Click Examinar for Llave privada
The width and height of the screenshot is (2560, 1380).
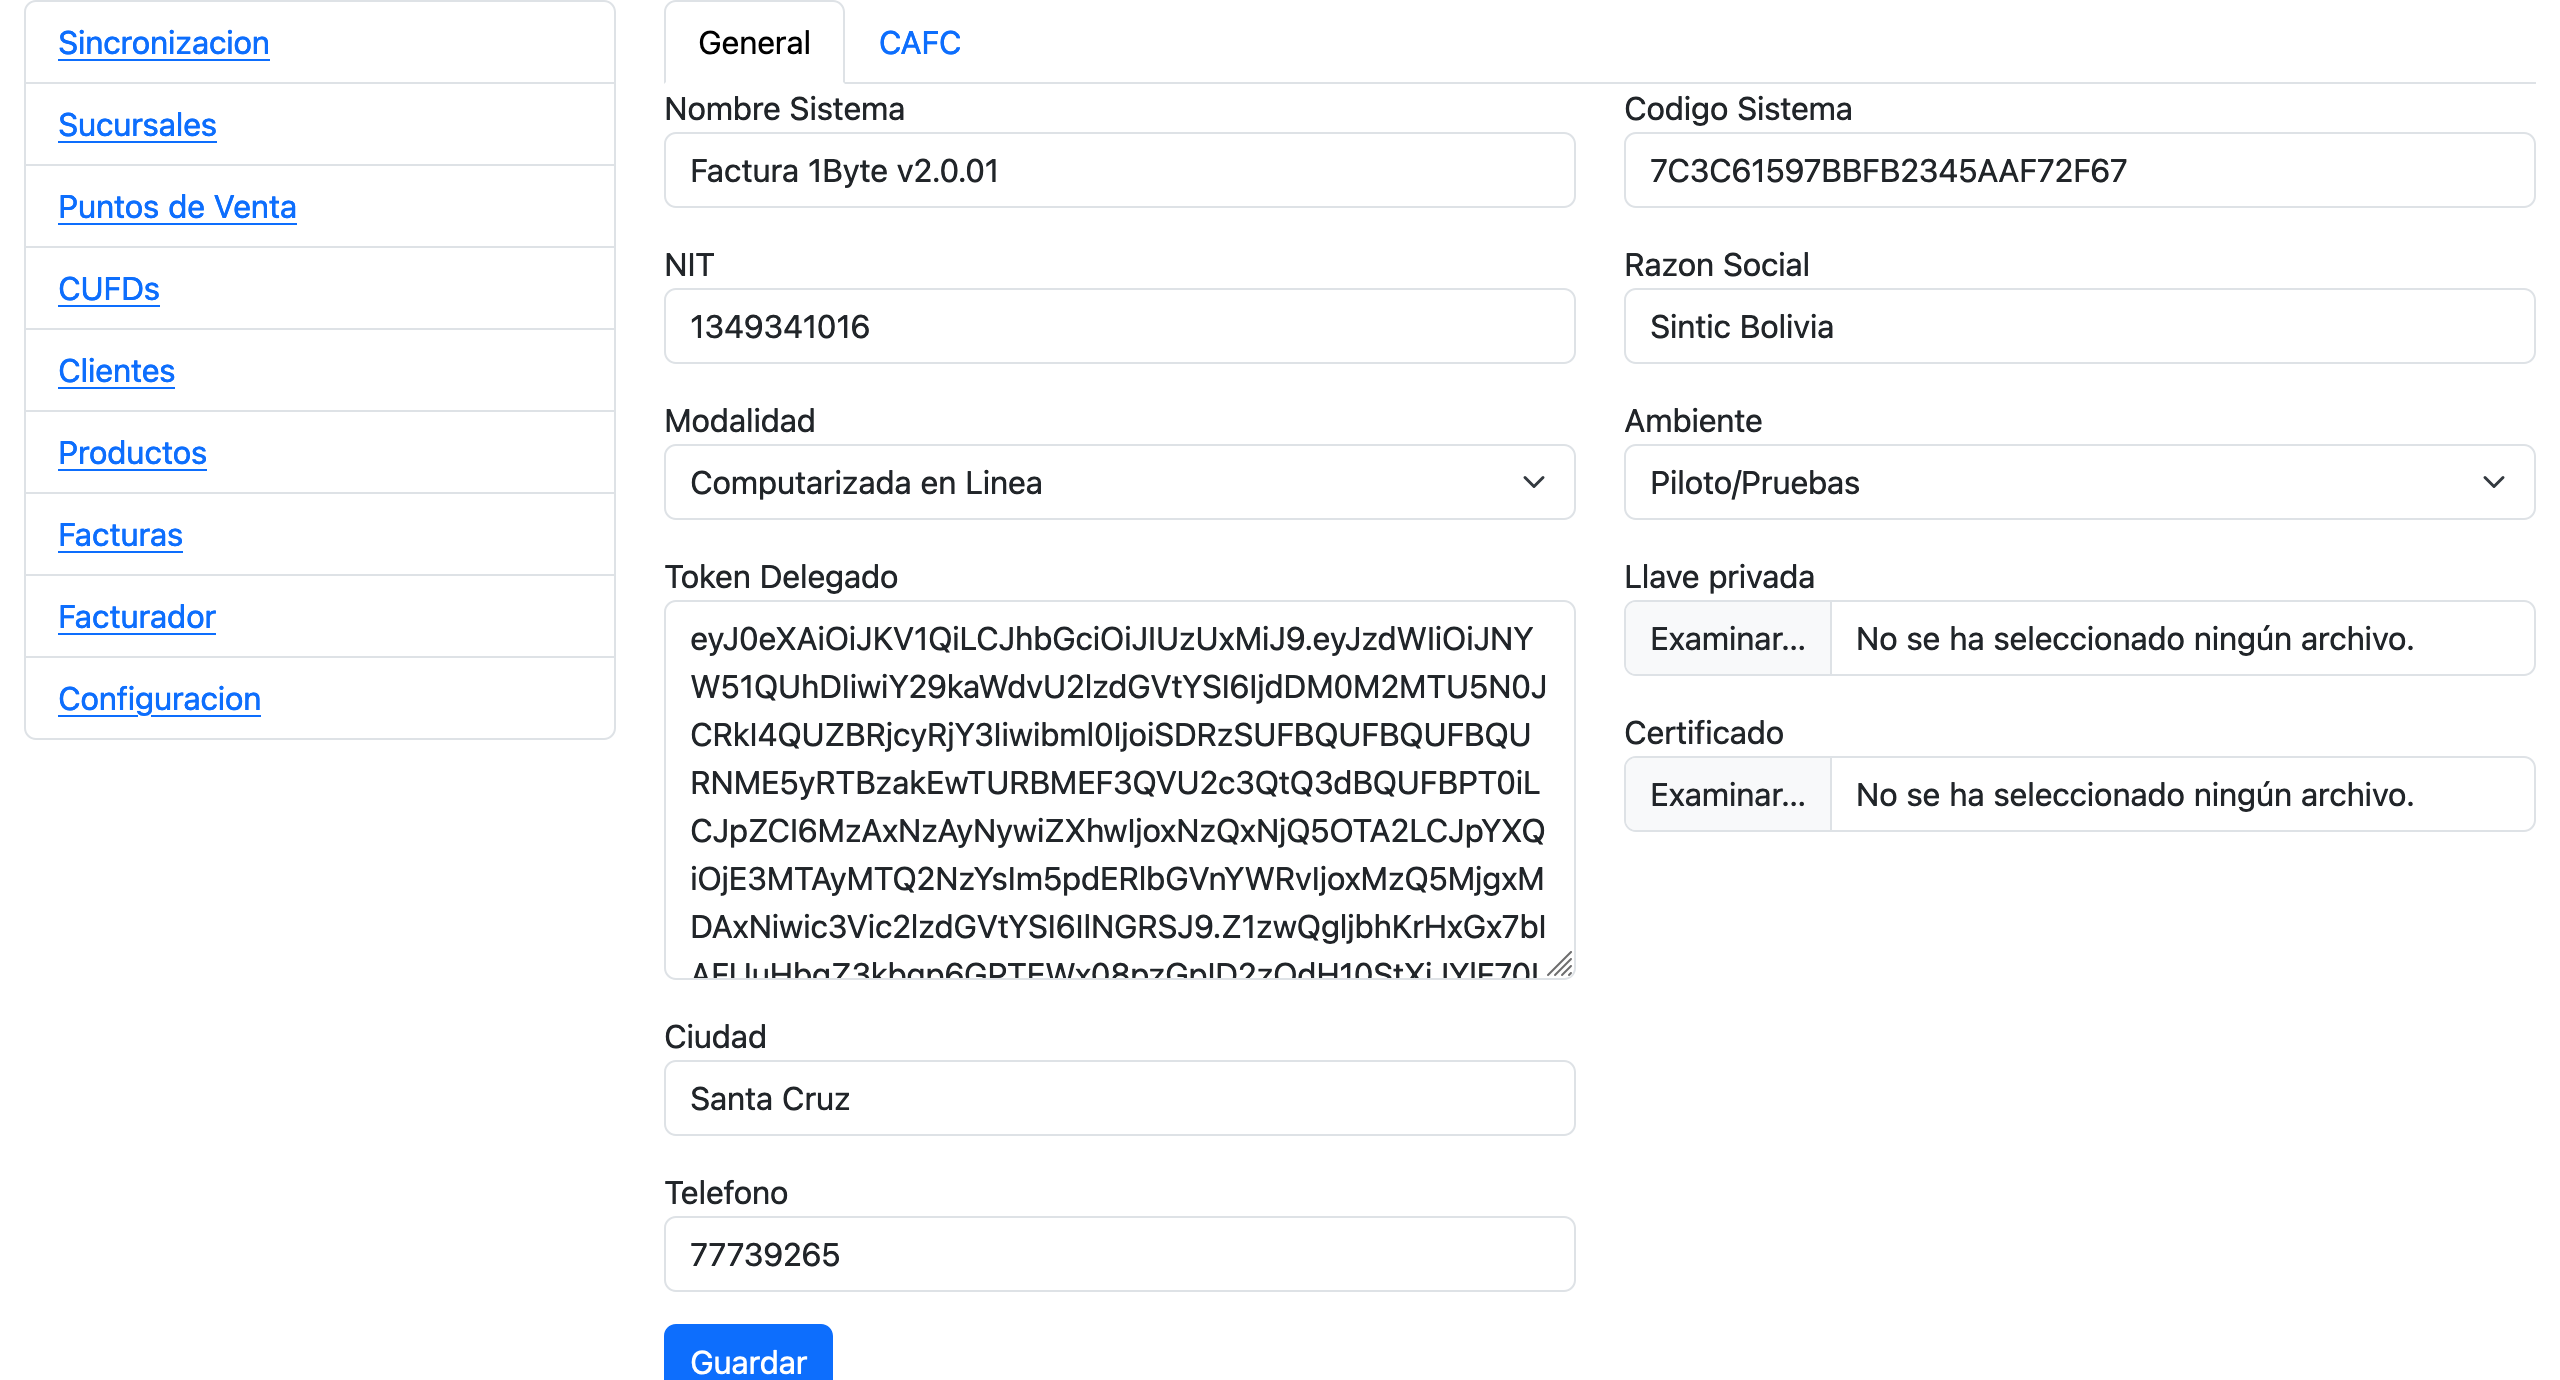[x=1727, y=639]
